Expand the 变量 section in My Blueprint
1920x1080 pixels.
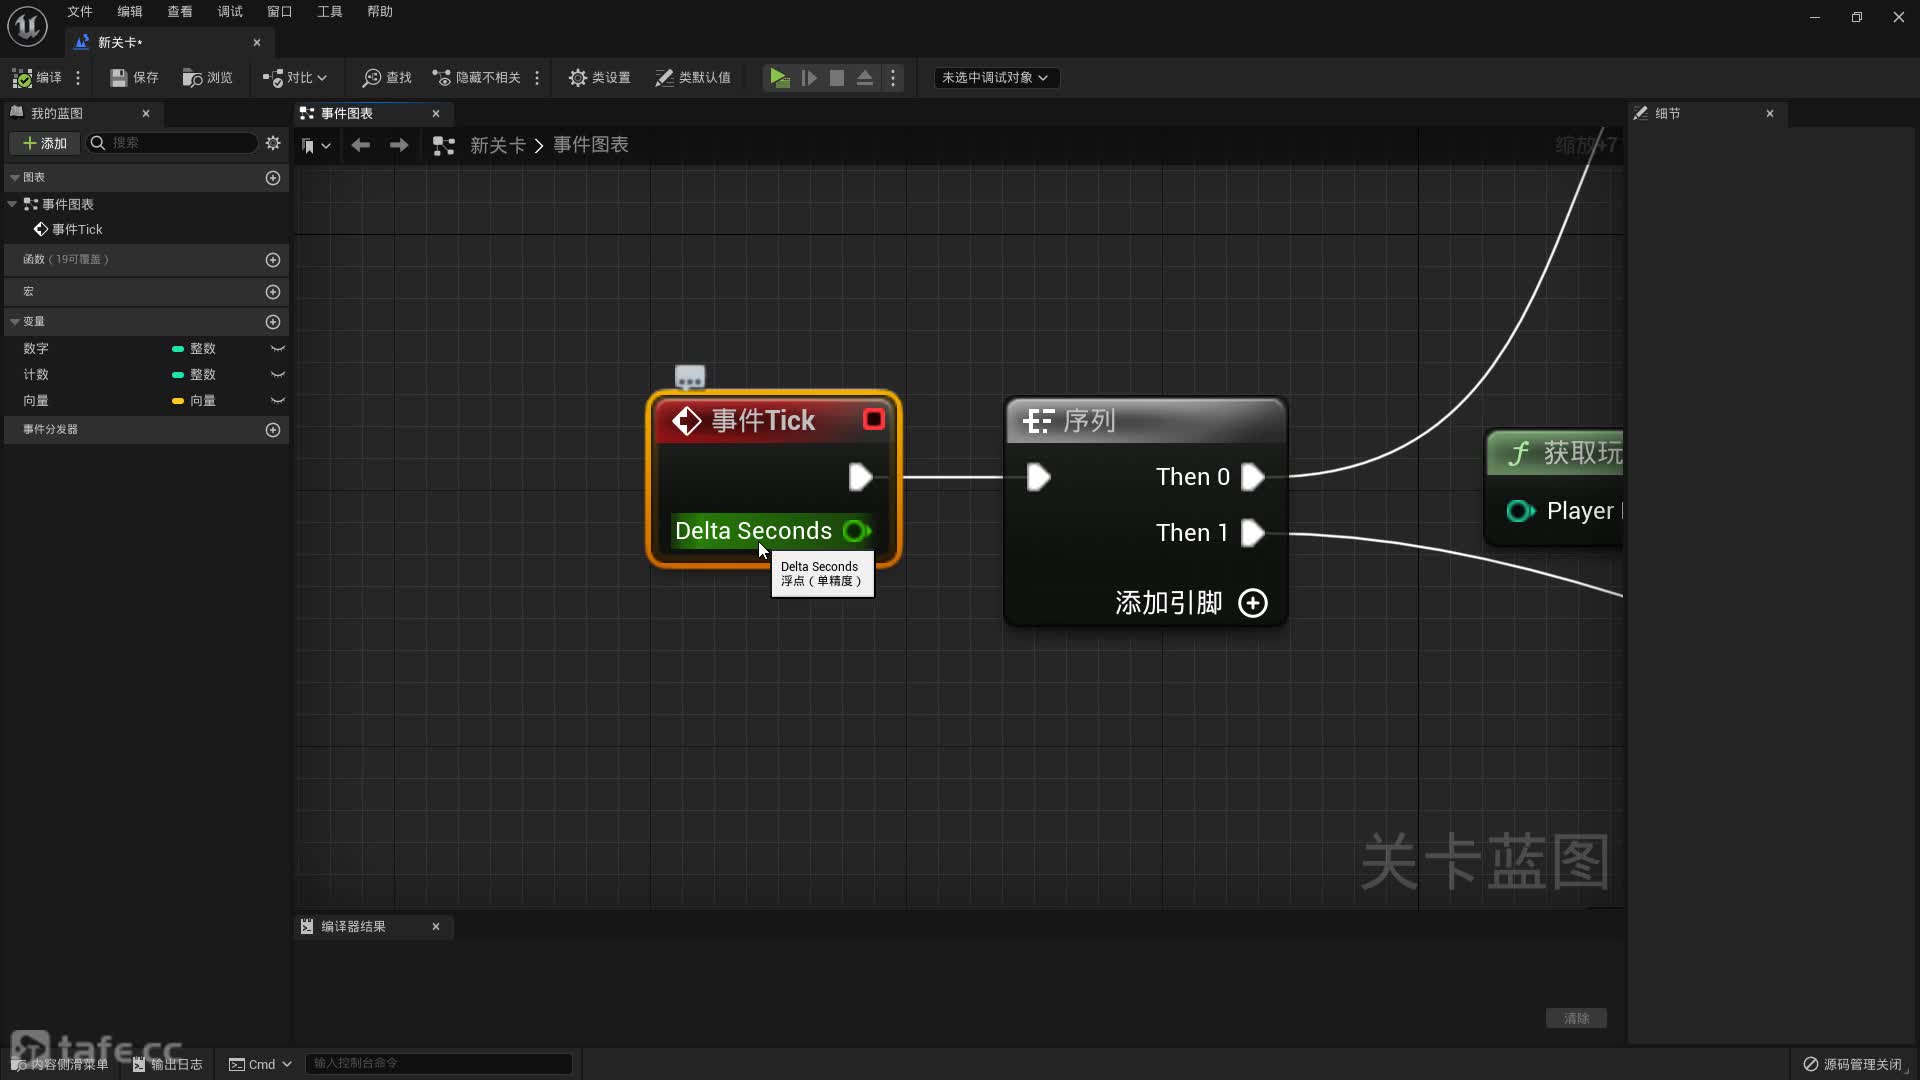click(x=15, y=320)
